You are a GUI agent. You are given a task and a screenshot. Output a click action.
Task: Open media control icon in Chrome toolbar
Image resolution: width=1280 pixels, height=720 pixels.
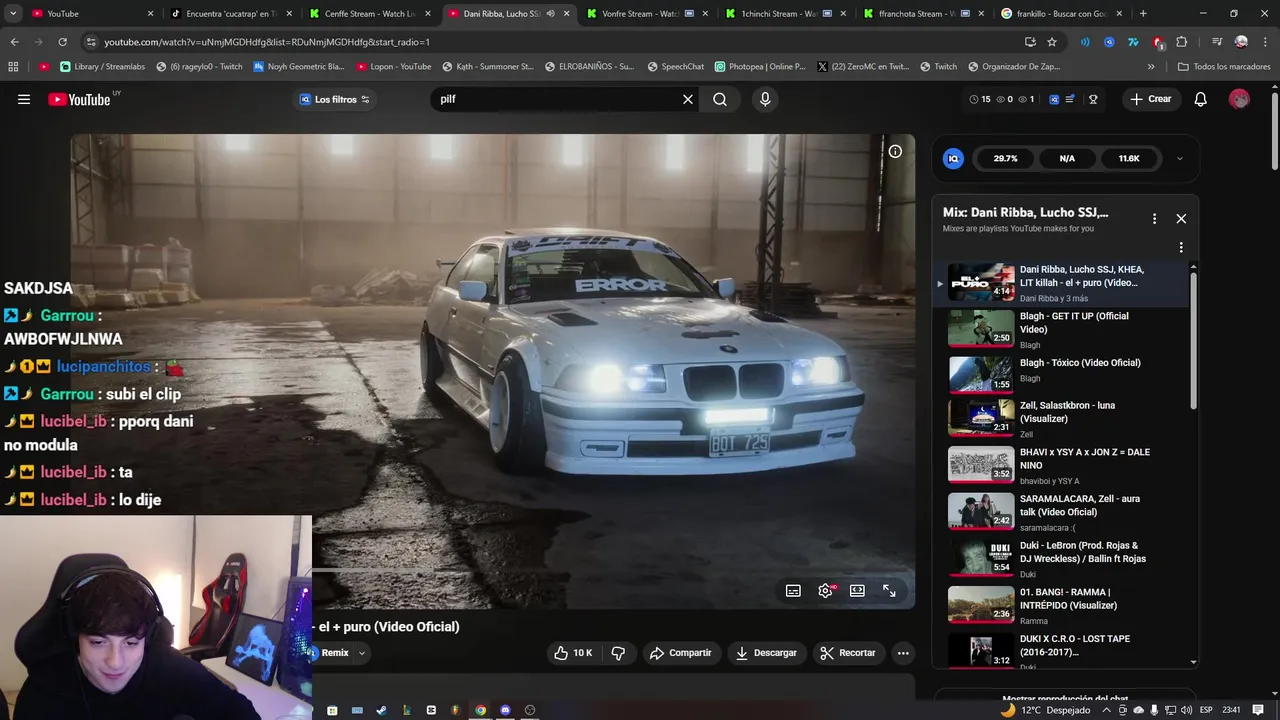(1217, 42)
